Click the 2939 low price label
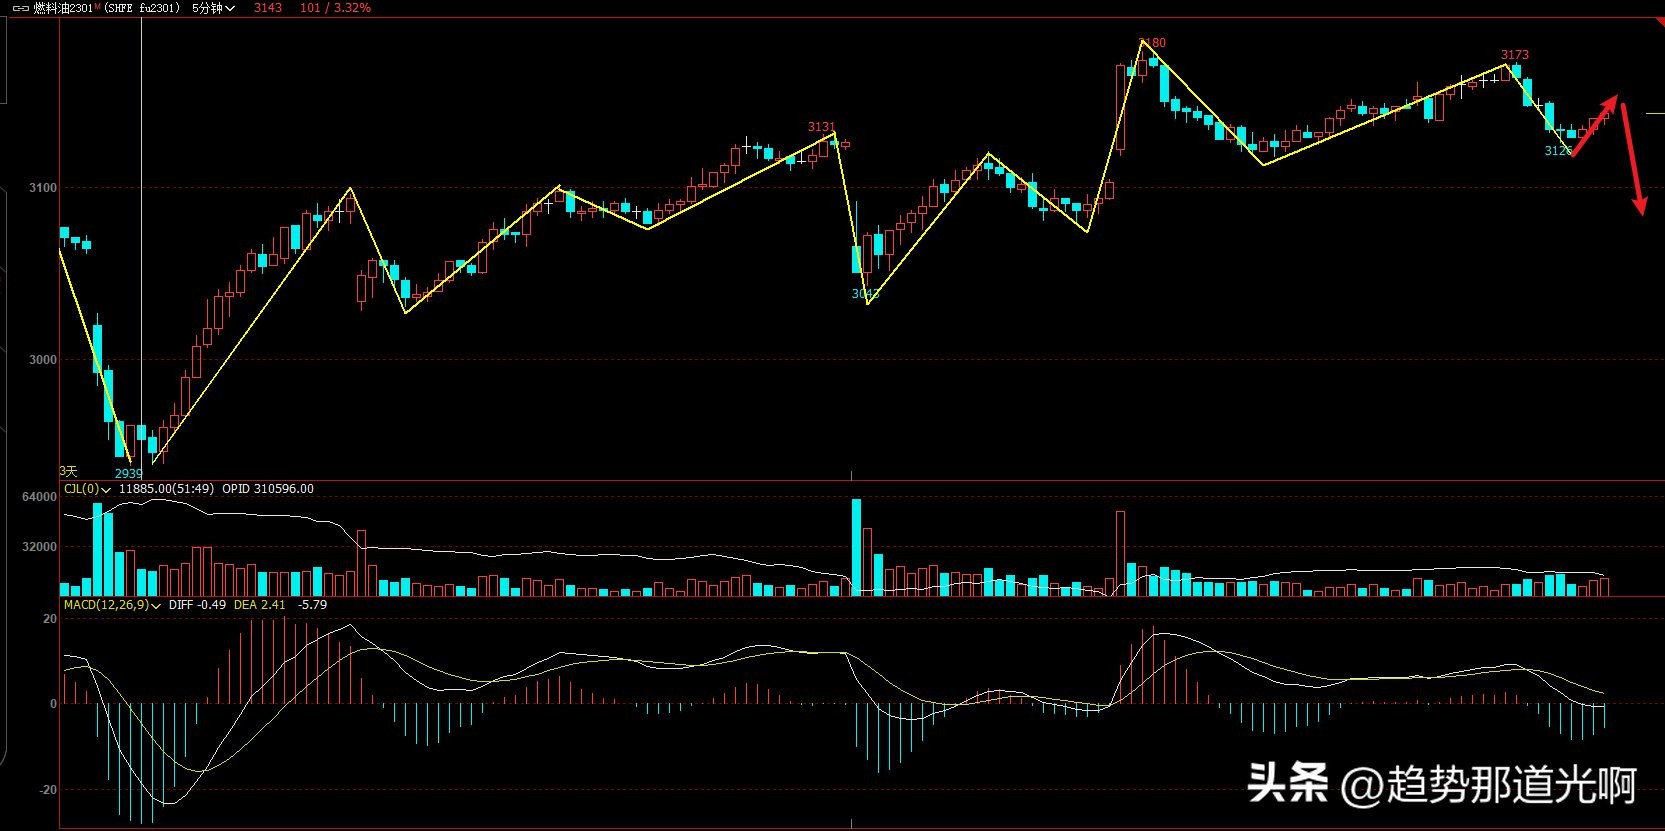Image resolution: width=1665 pixels, height=831 pixels. [x=128, y=474]
